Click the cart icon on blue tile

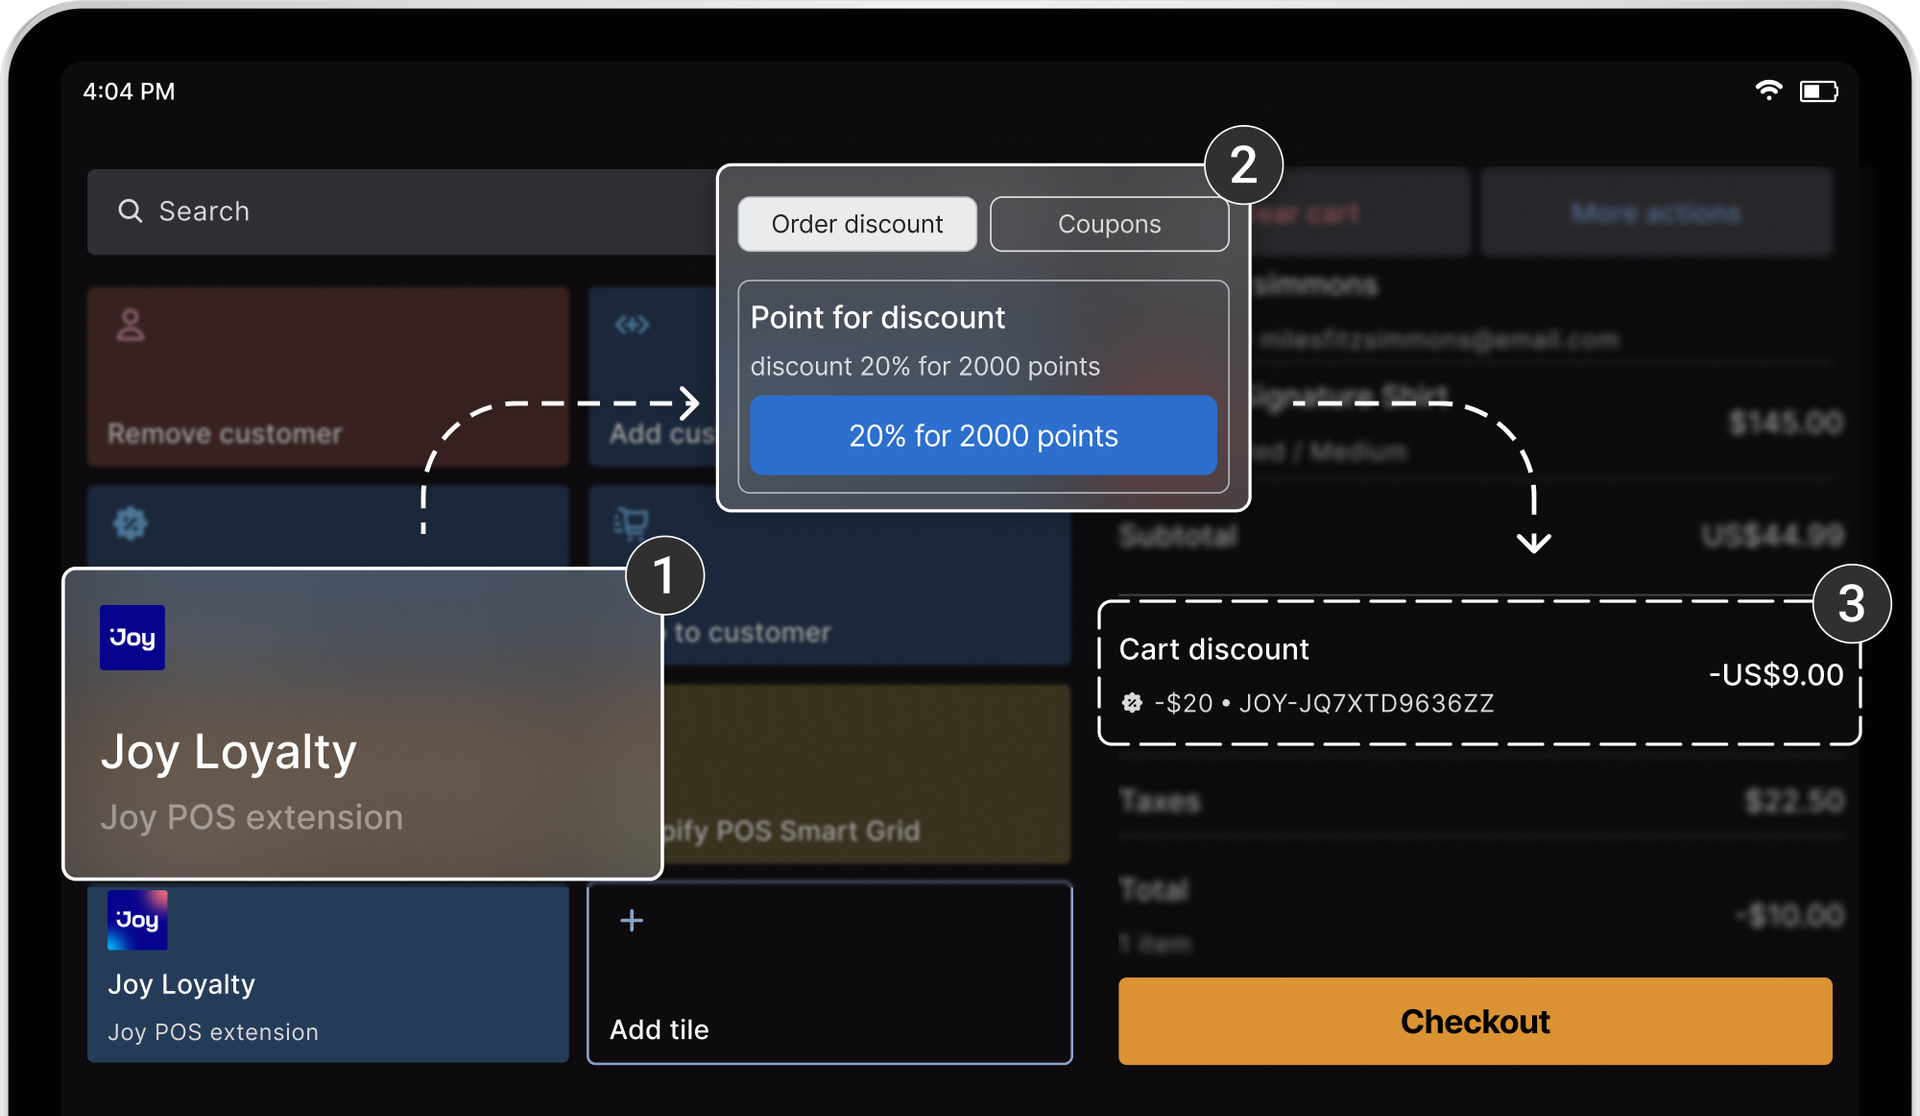(631, 522)
